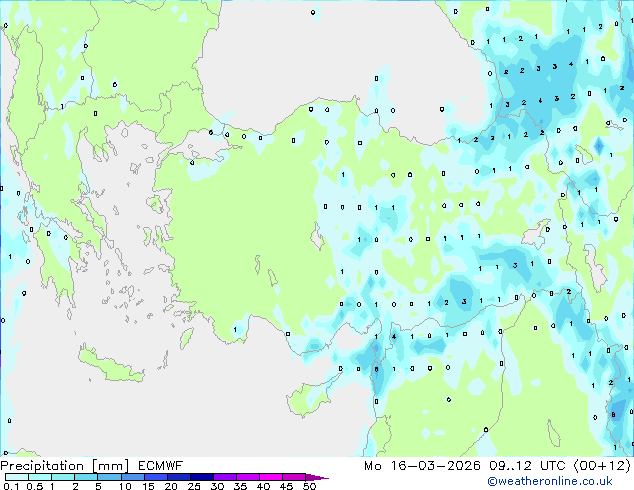
Task: Pick the magenta legend swatch between 40 and 45
Action: pos(271,477)
